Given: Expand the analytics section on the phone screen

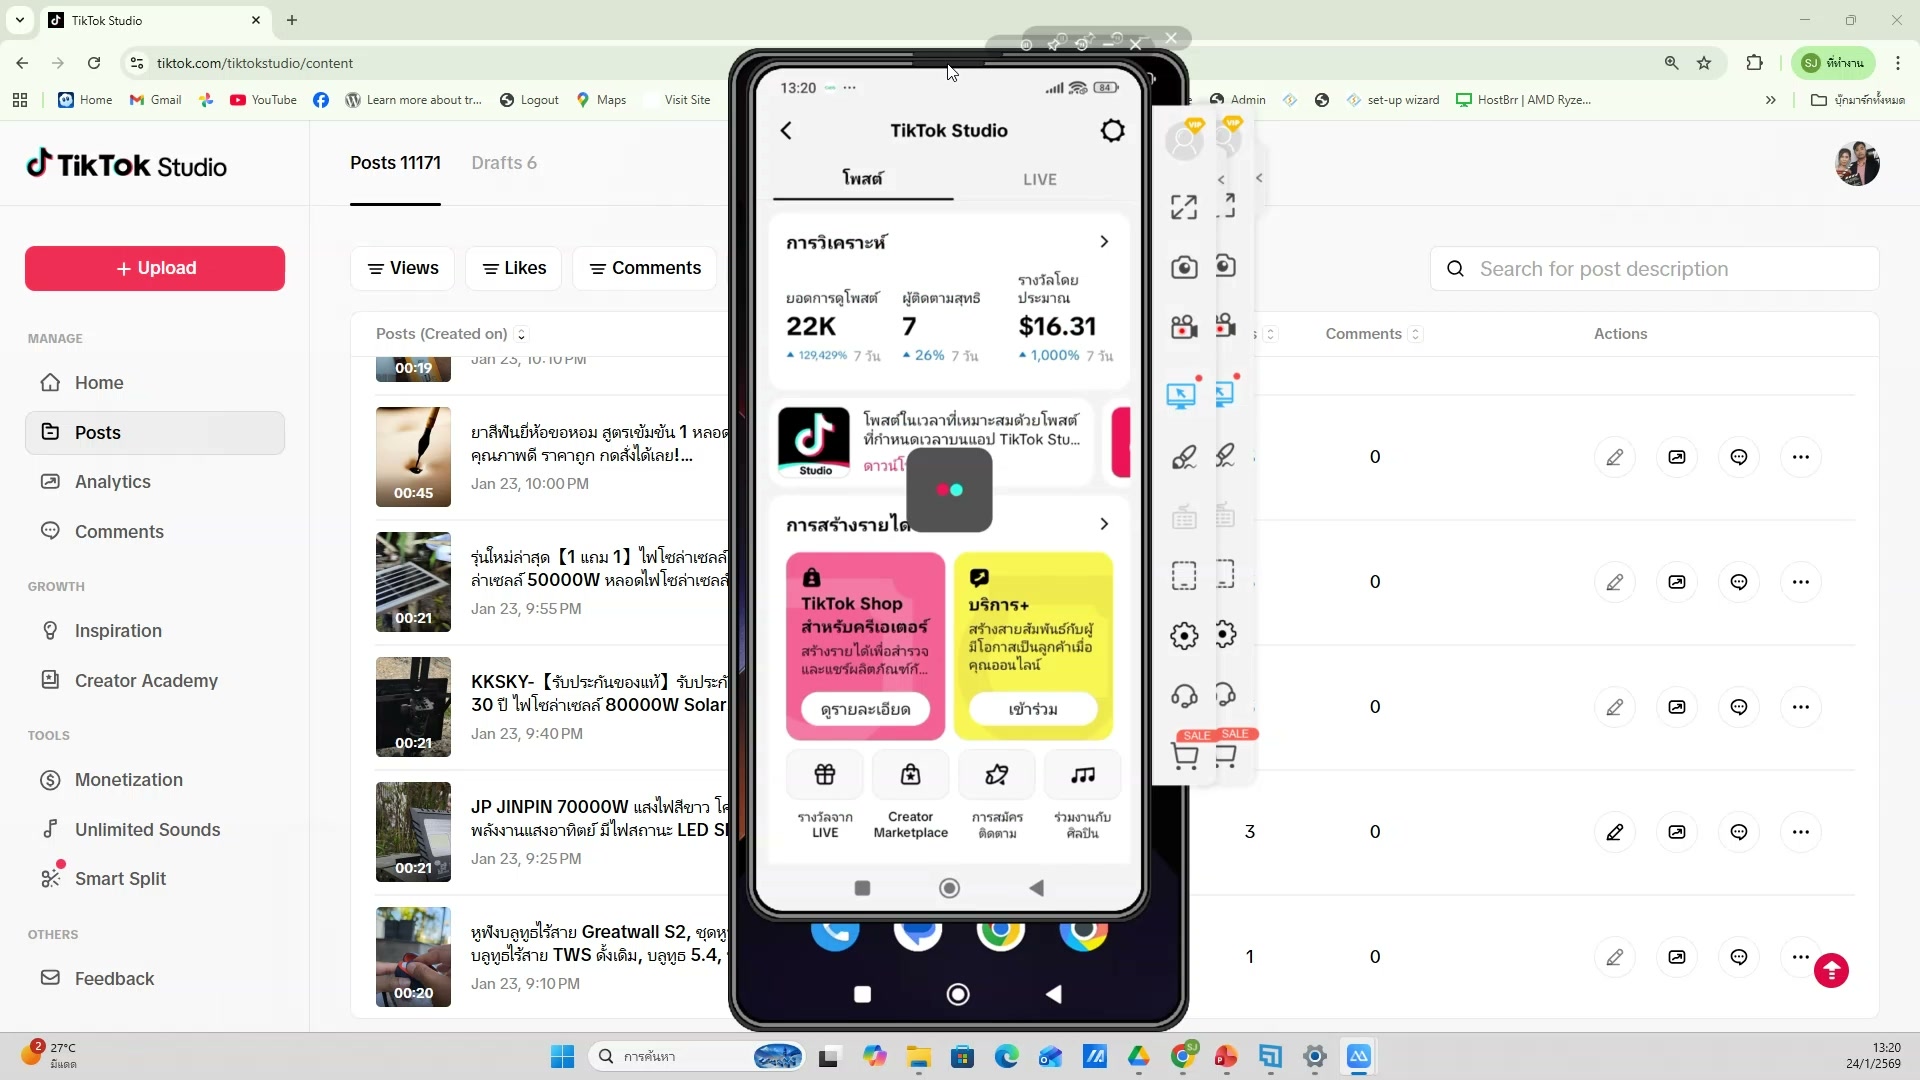Looking at the screenshot, I should point(1104,241).
